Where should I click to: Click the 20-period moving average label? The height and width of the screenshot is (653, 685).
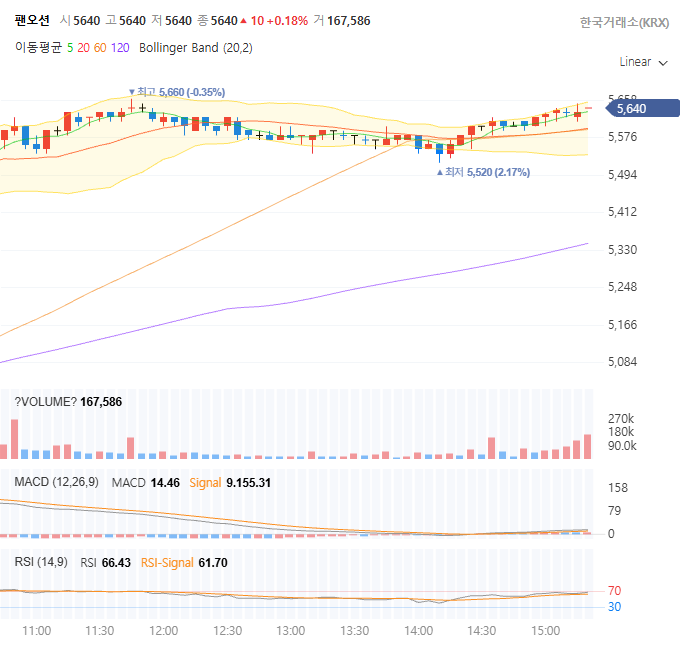pos(83,48)
